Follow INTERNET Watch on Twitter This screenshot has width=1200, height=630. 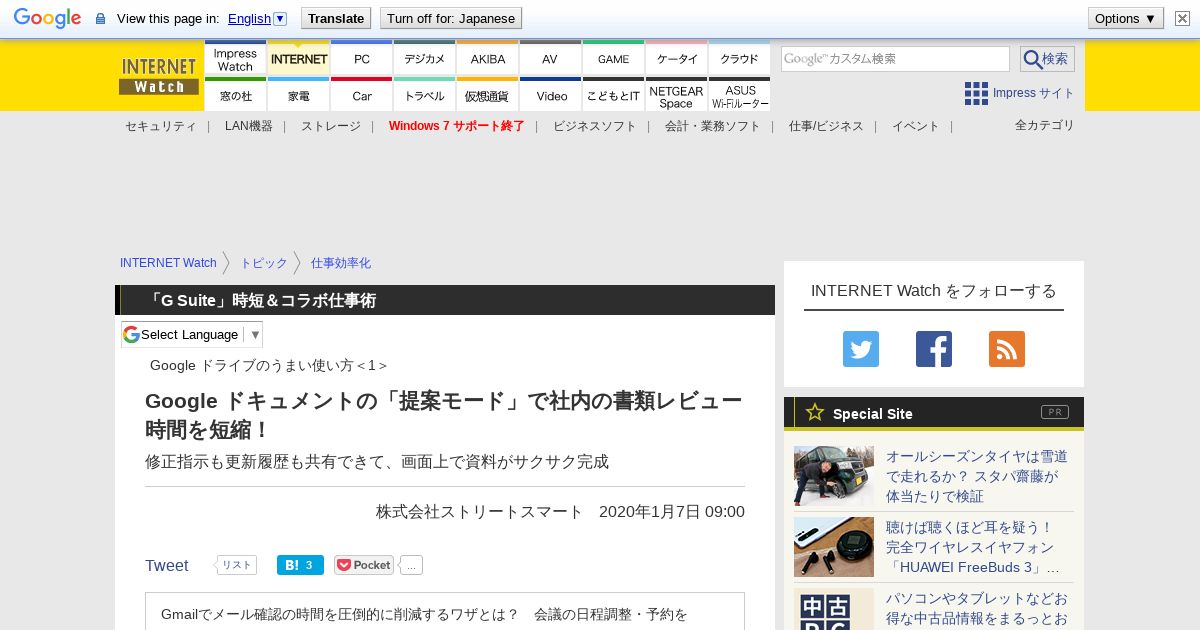(861, 349)
